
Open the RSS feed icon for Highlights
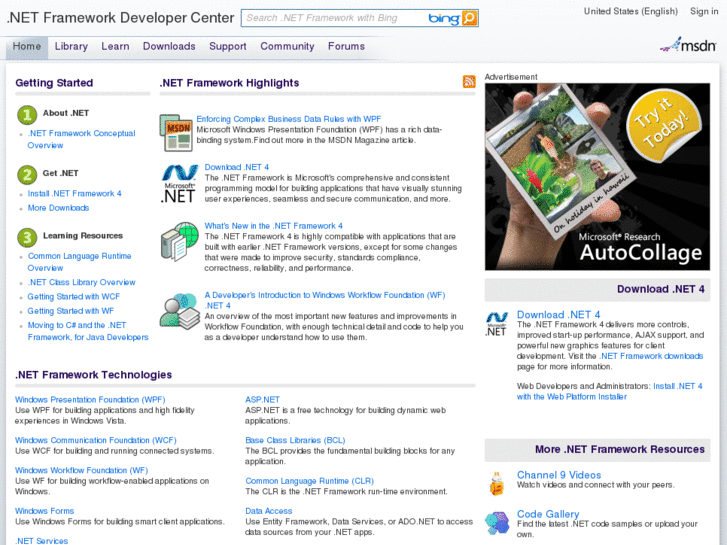[469, 81]
